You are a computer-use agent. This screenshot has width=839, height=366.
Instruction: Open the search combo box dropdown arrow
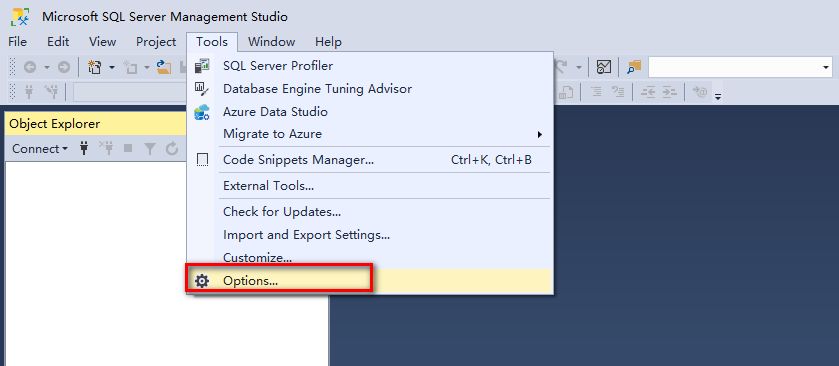(826, 67)
